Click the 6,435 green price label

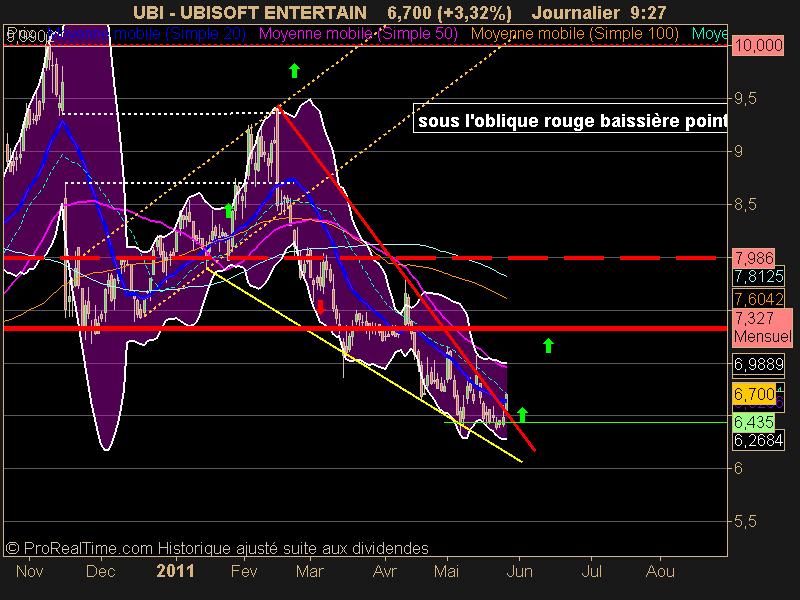click(x=754, y=422)
